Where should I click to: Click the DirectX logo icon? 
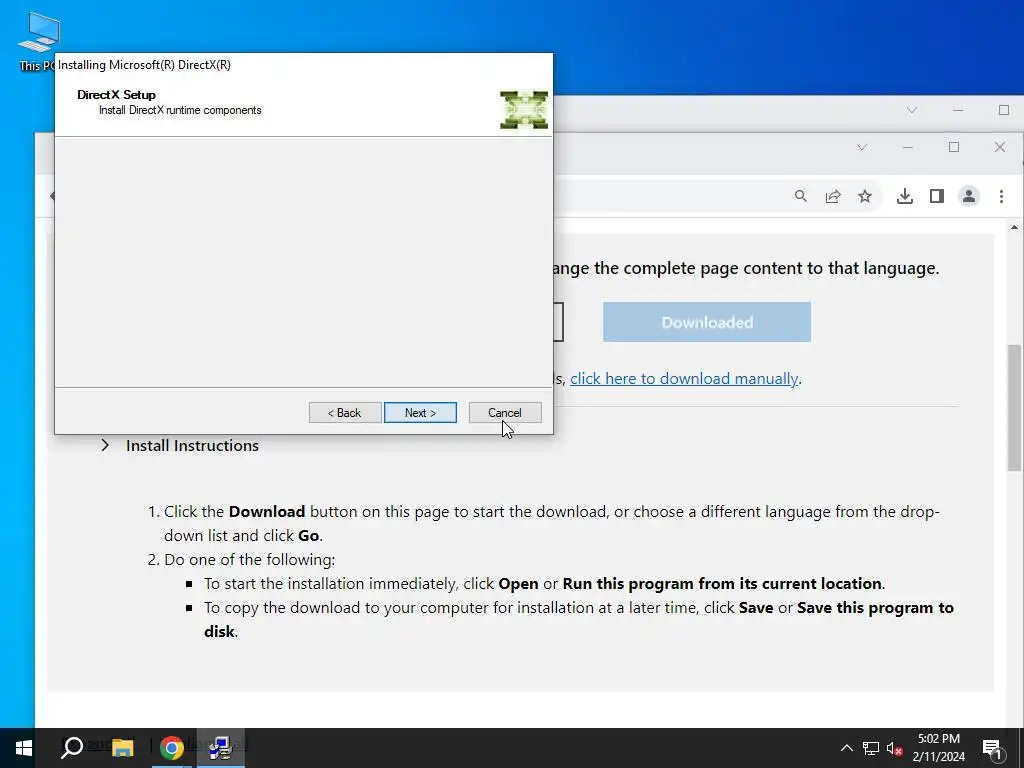point(524,110)
